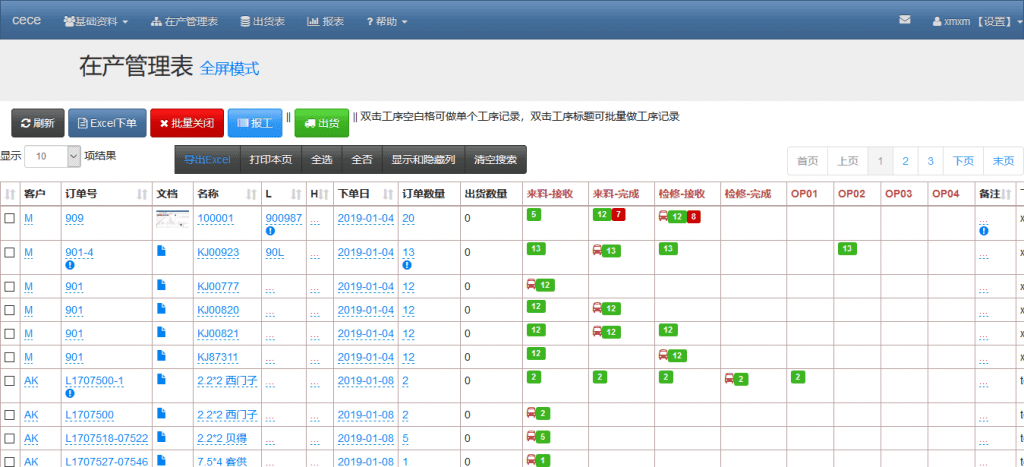Screen dimensions: 1024x467
Task: Tick the checkbox for order L1707500-1
Action: pos(10,381)
